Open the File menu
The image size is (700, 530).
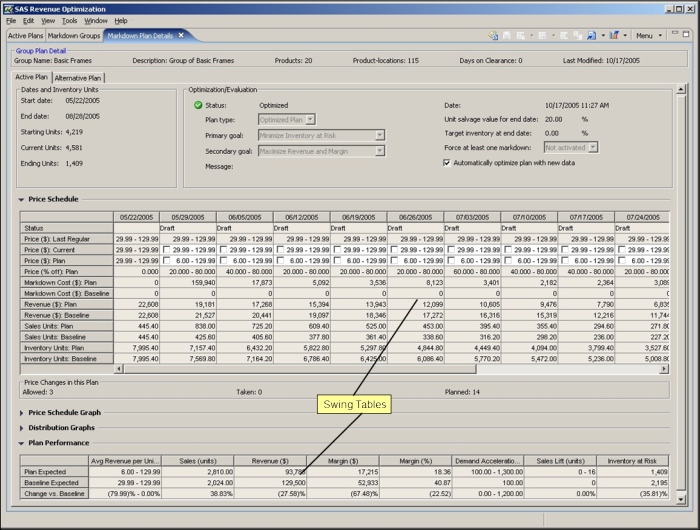(11, 21)
